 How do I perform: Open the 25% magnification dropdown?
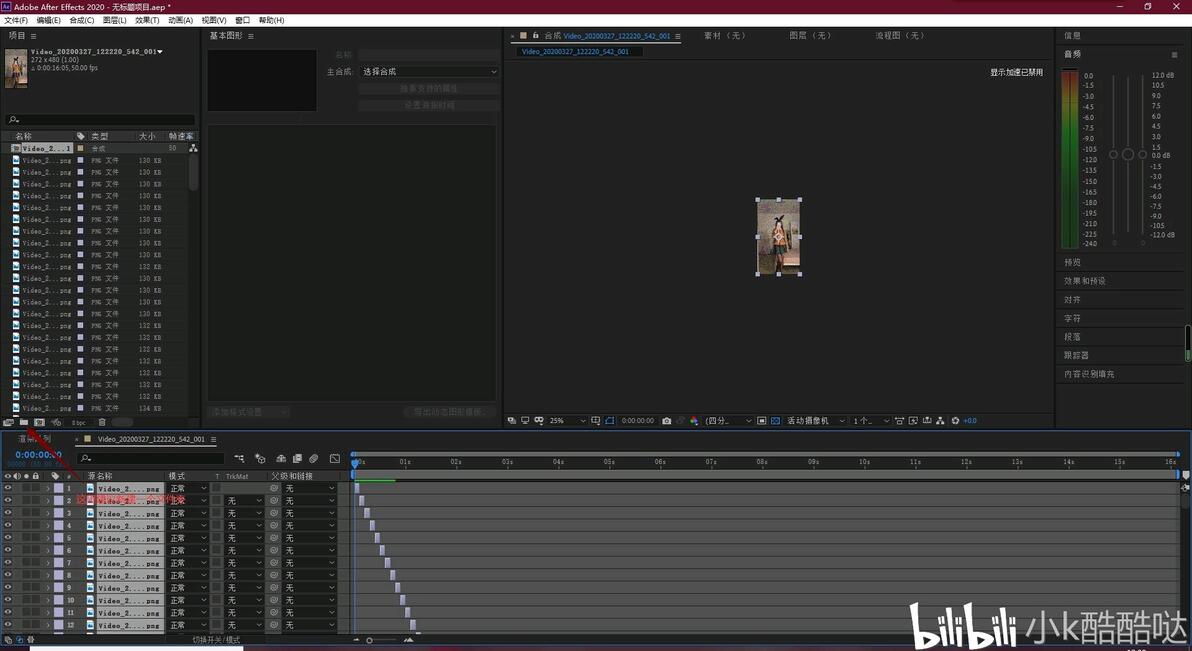(567, 421)
